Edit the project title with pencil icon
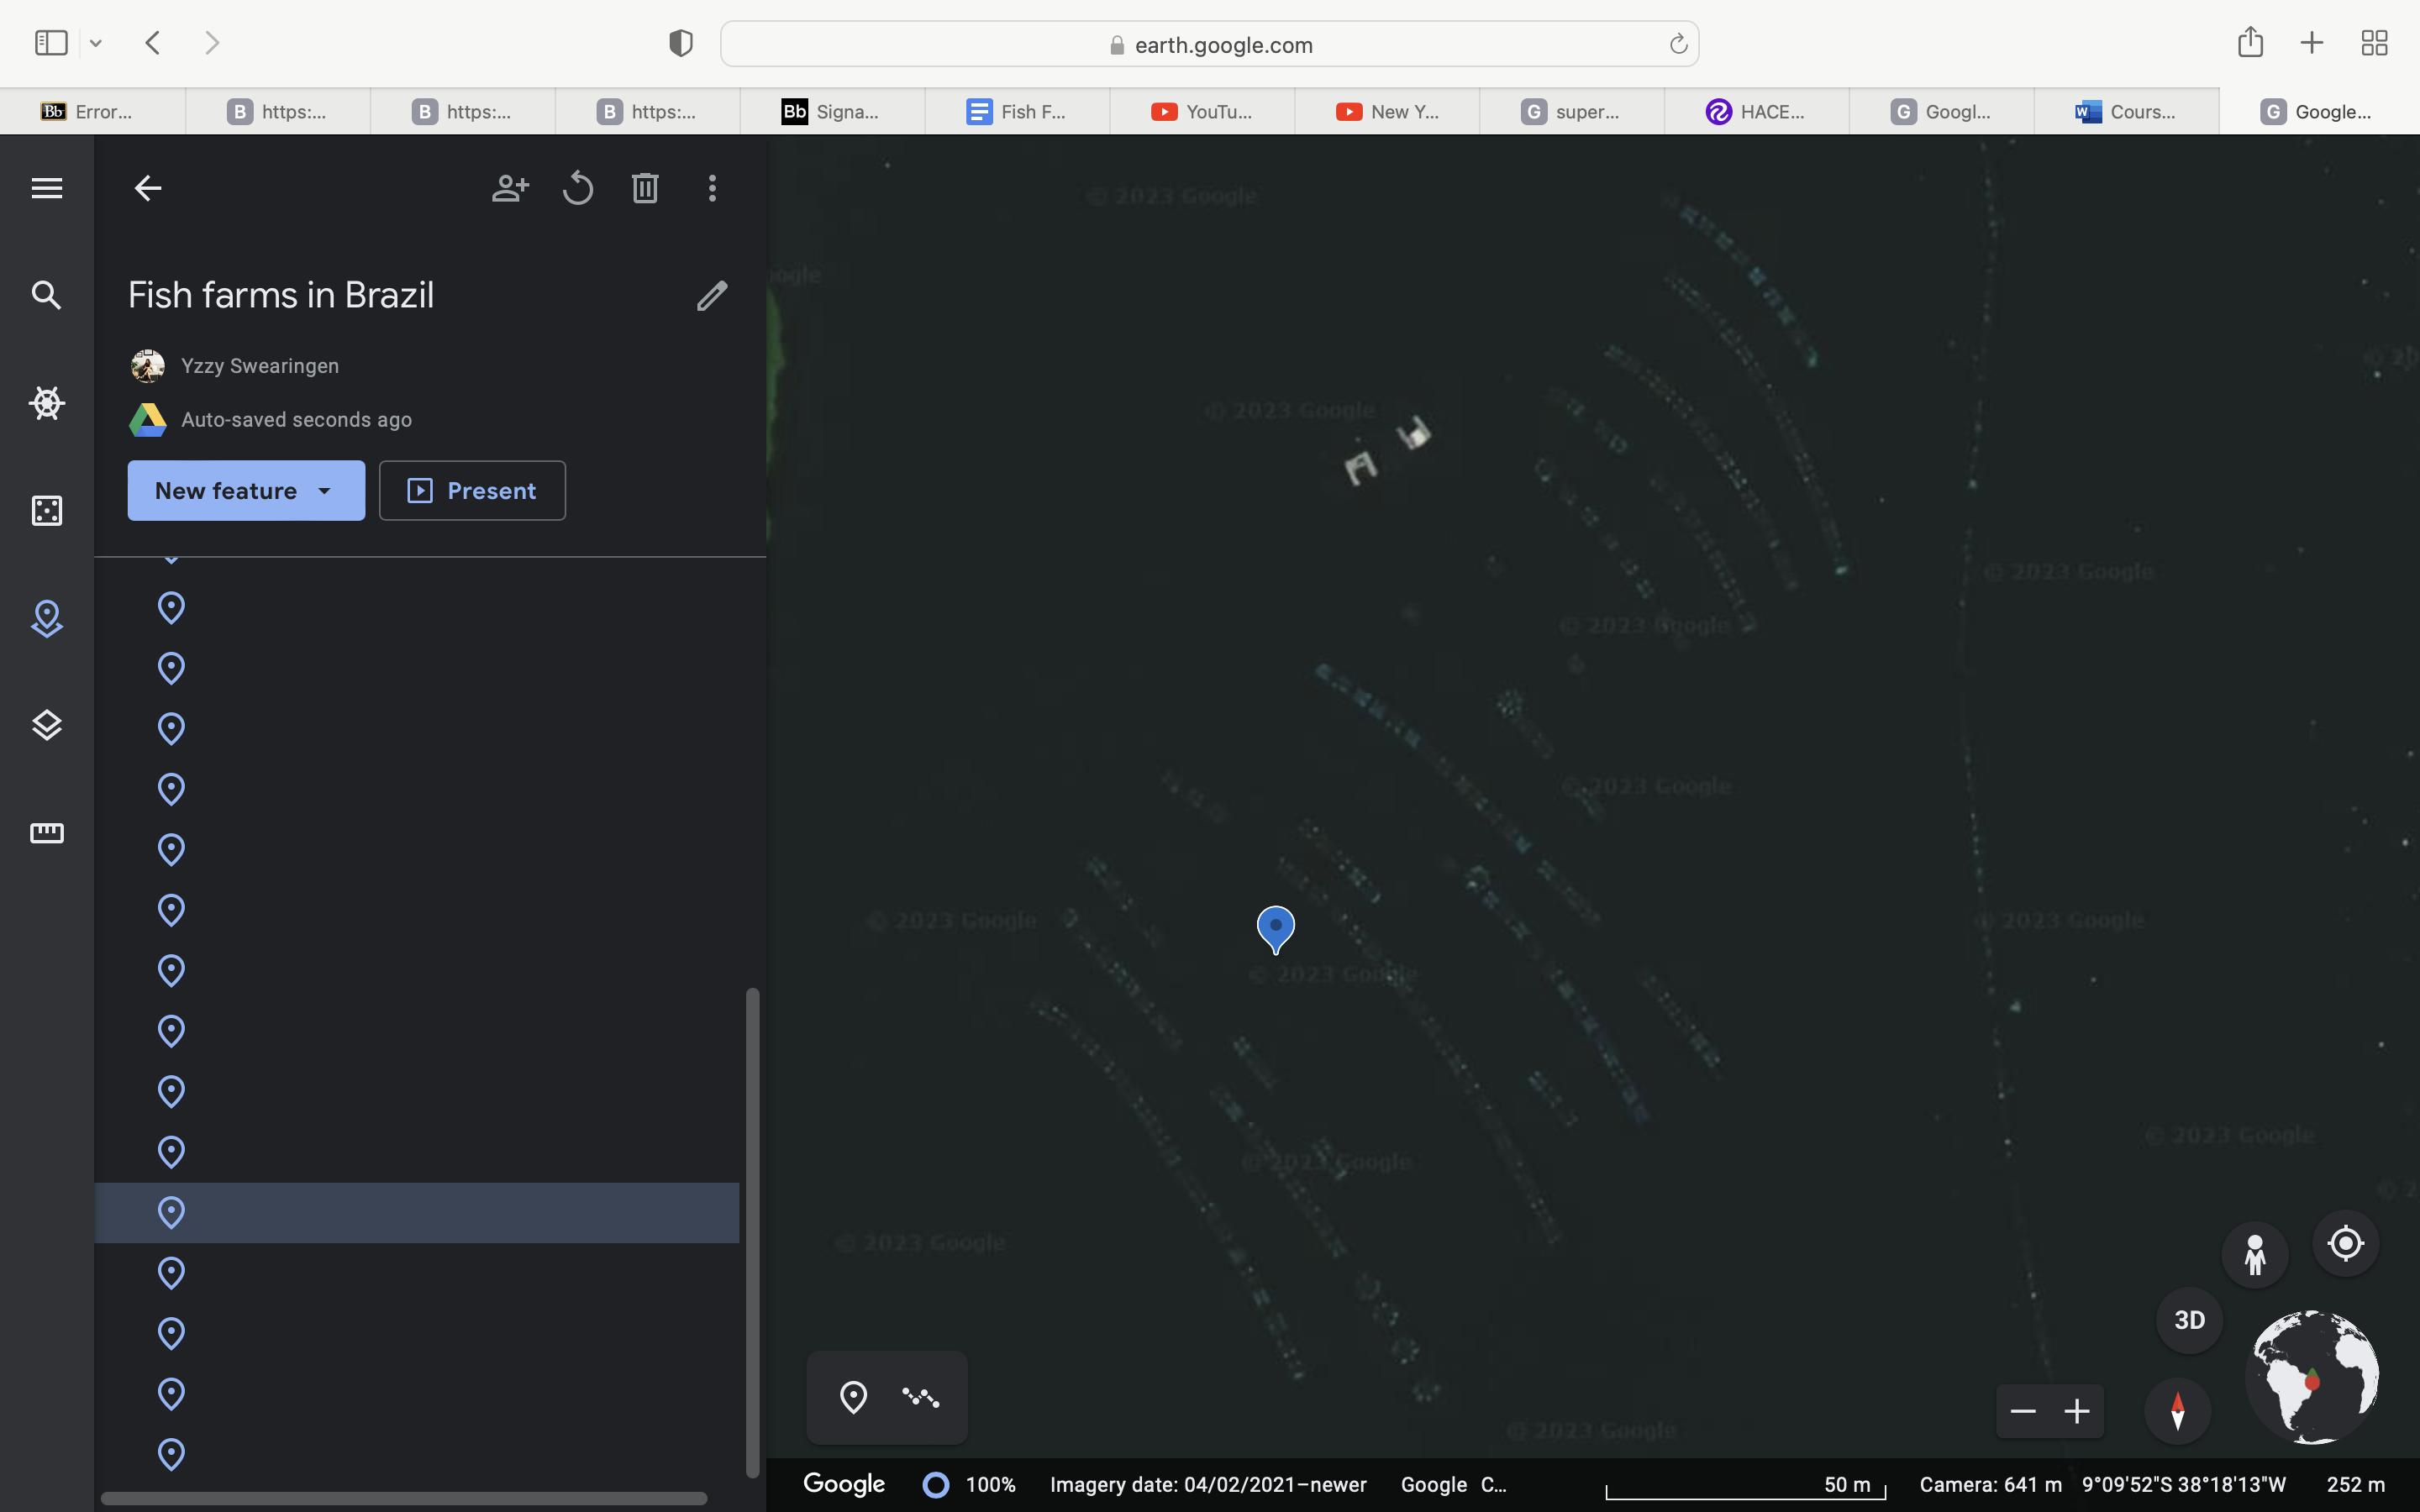This screenshot has height=1512, width=2420. 712,296
